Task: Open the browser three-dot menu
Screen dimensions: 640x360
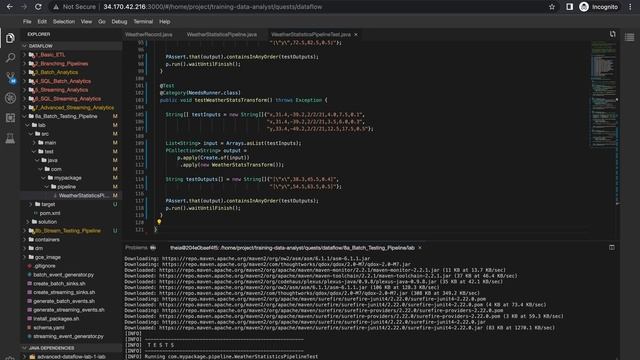Action: tap(630, 7)
